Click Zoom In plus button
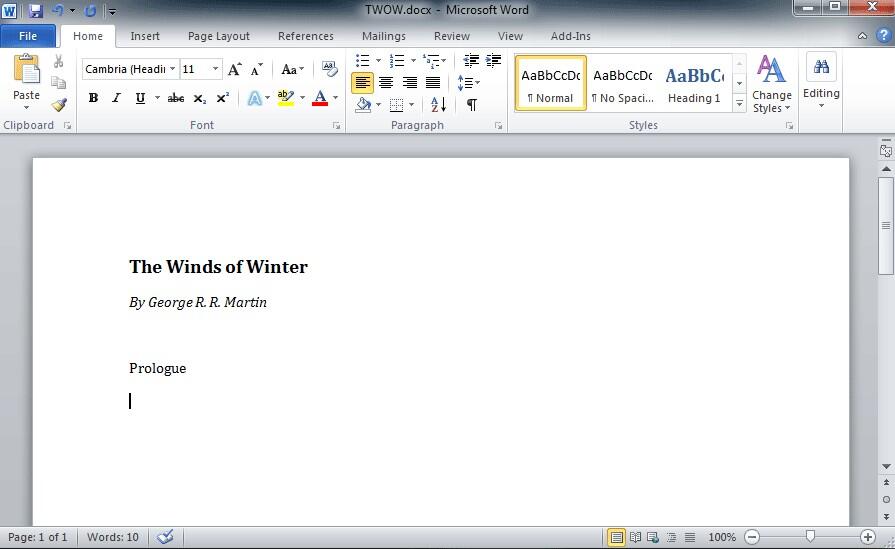Image resolution: width=895 pixels, height=549 pixels. (x=868, y=537)
